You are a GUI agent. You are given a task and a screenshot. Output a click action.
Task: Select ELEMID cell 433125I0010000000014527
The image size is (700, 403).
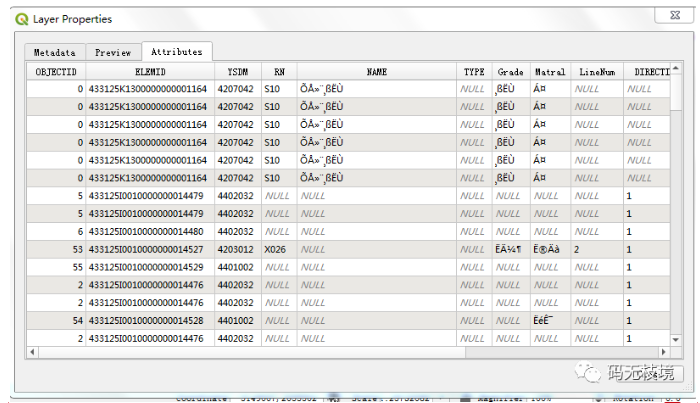[150, 249]
